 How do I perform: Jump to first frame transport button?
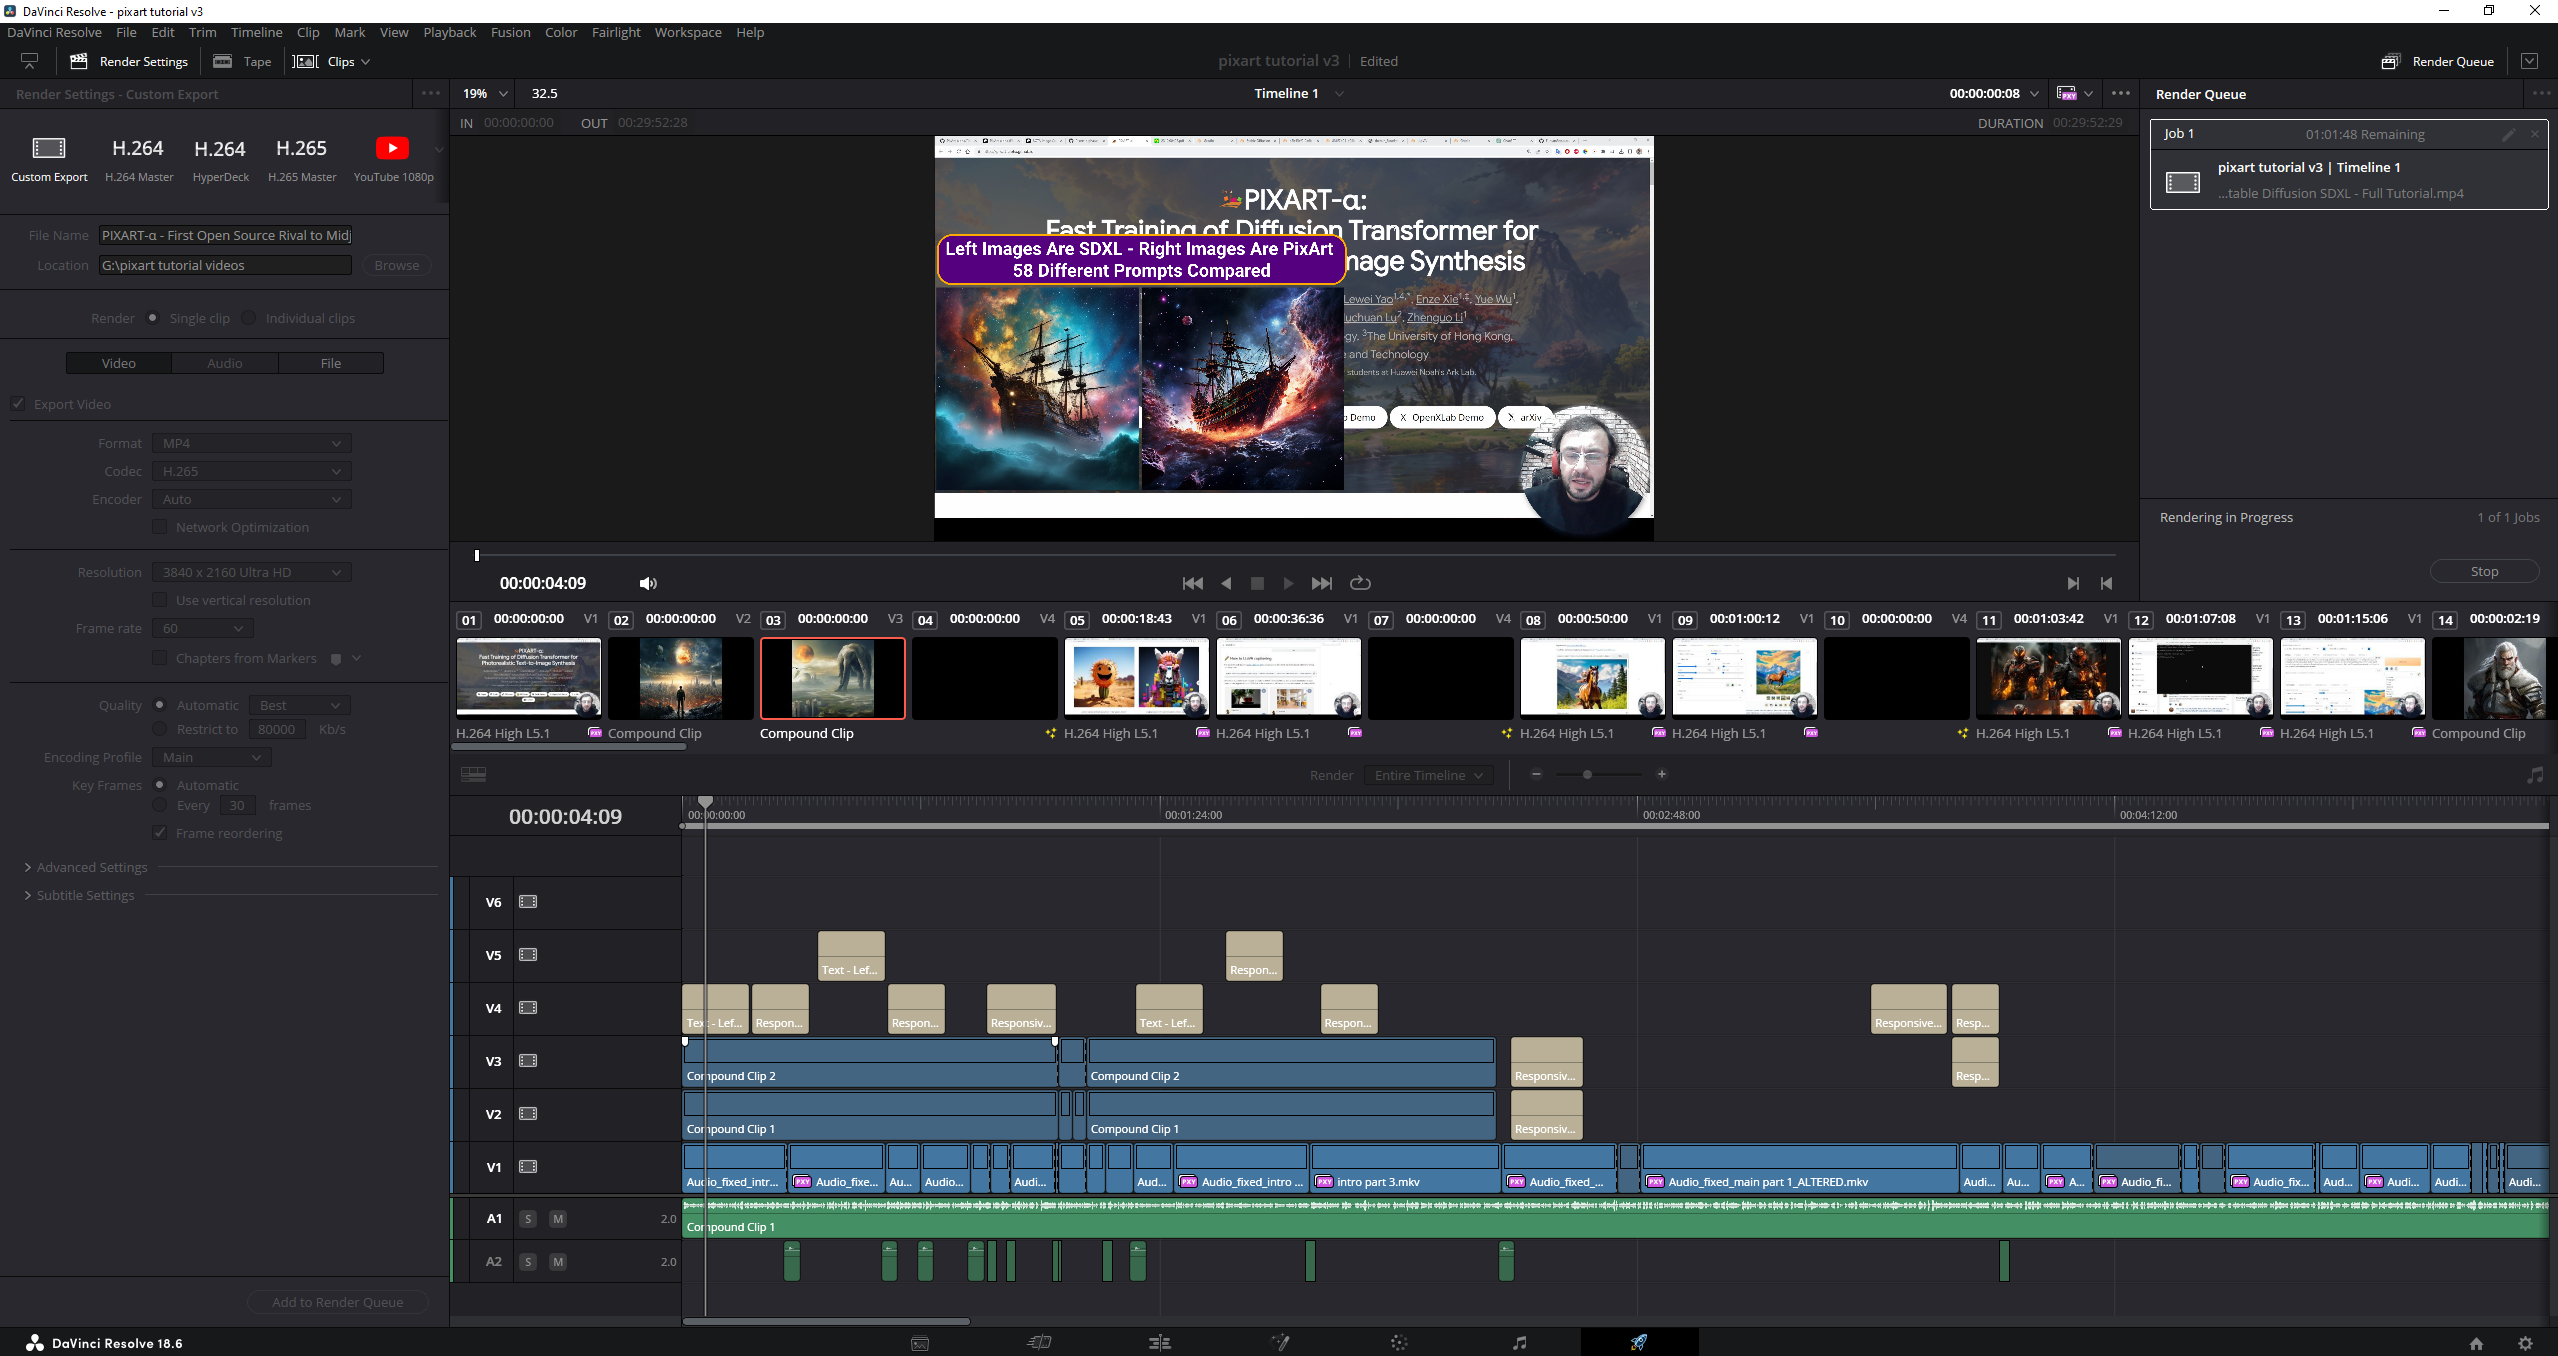click(1192, 583)
